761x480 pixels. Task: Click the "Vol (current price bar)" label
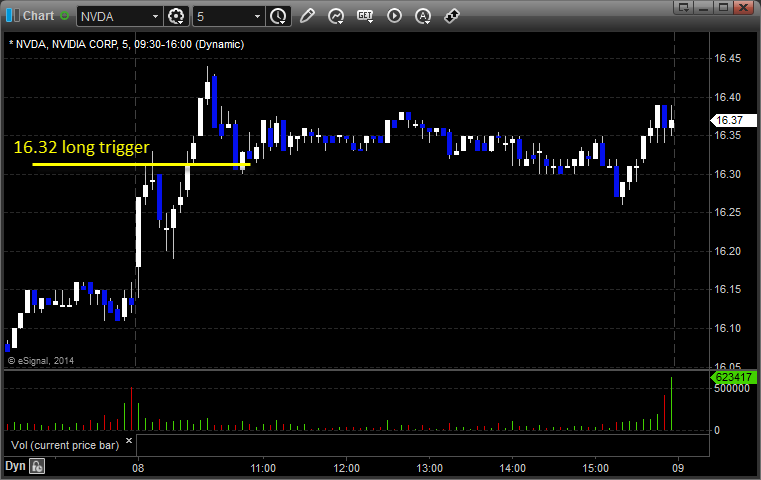point(65,445)
